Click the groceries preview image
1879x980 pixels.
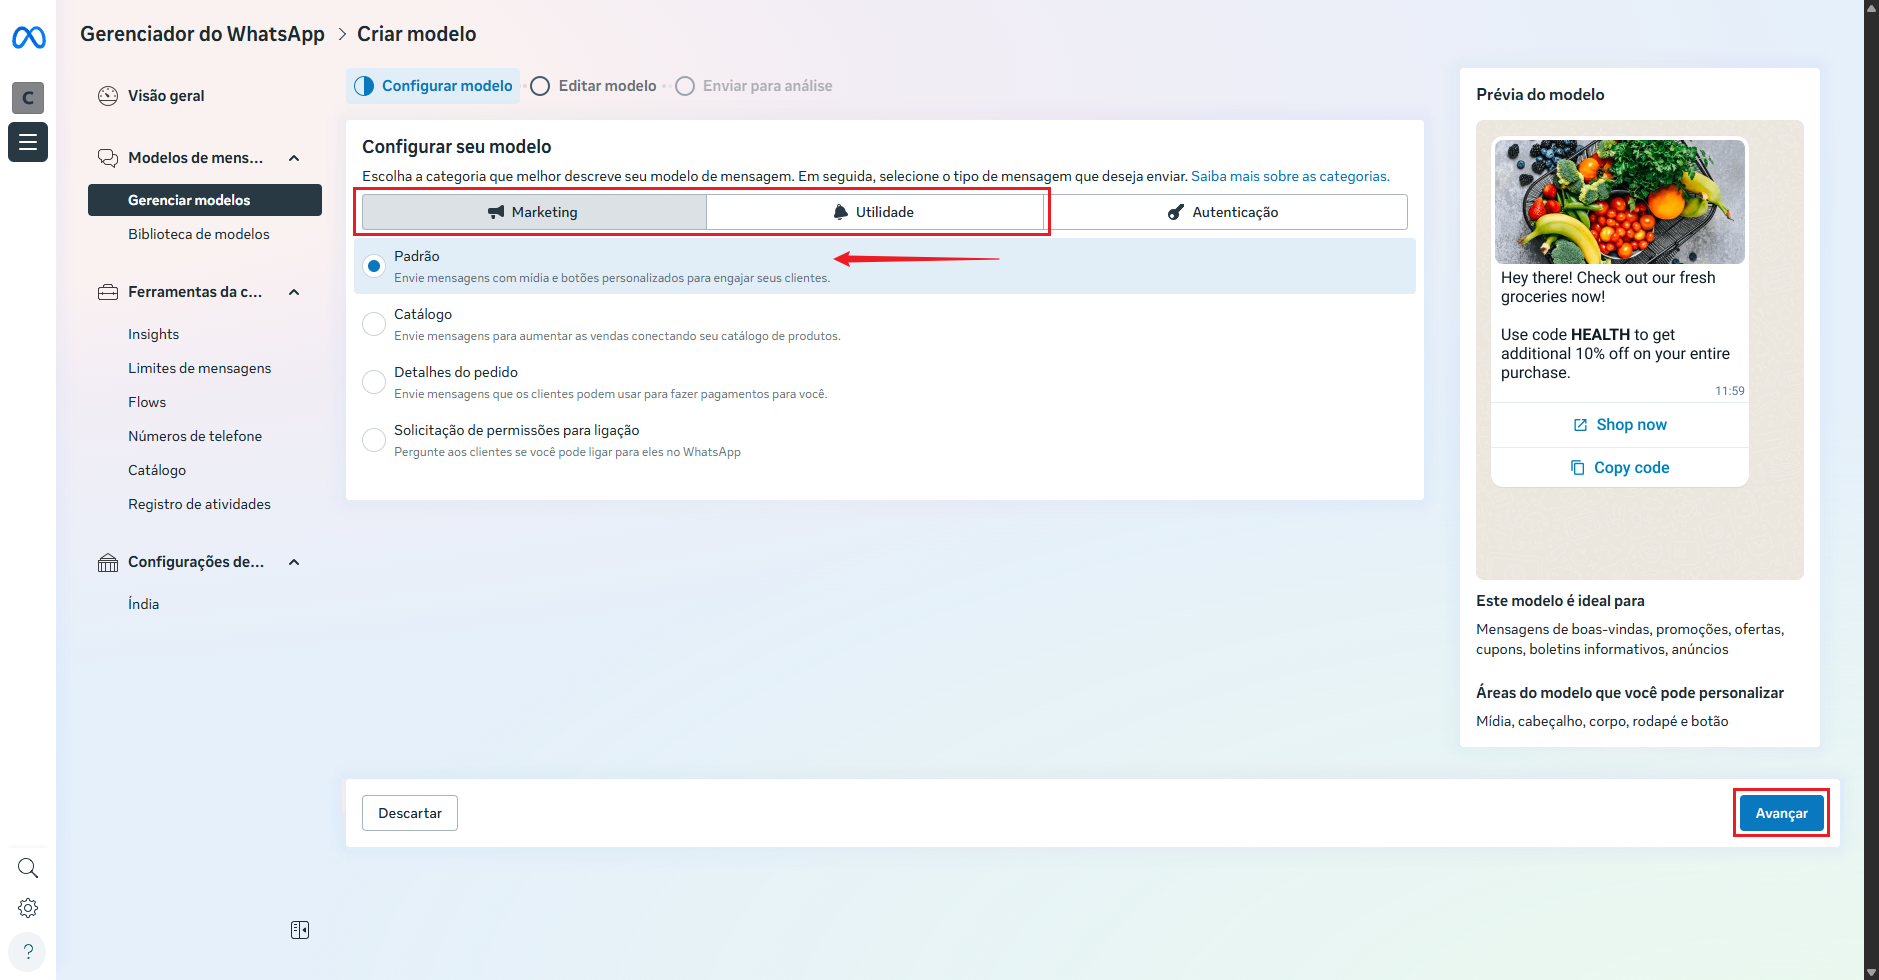tap(1619, 202)
